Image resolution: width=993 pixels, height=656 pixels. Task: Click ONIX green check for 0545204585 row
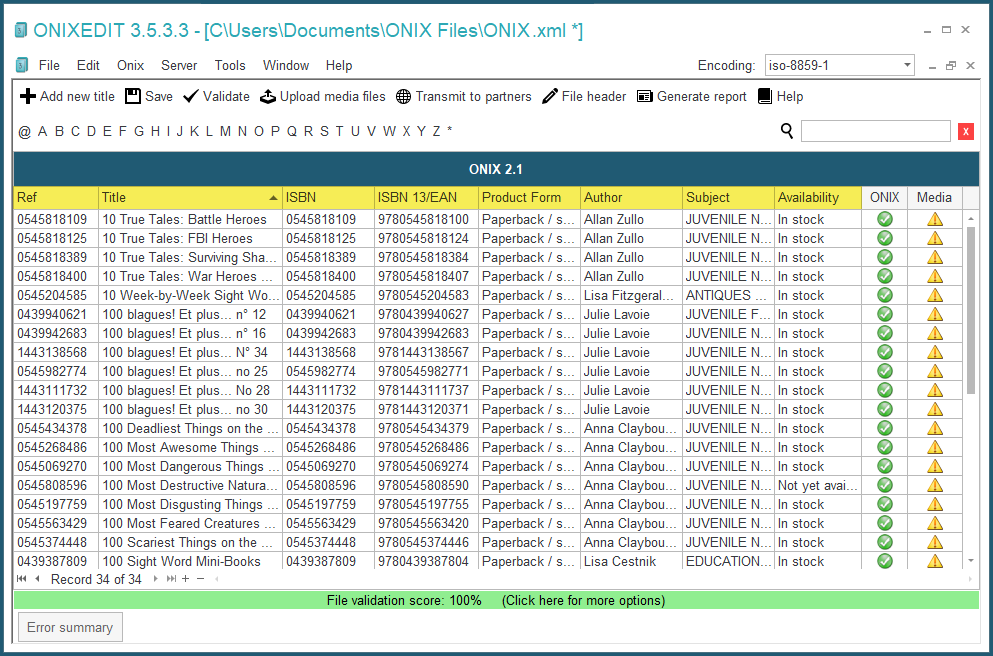click(885, 295)
